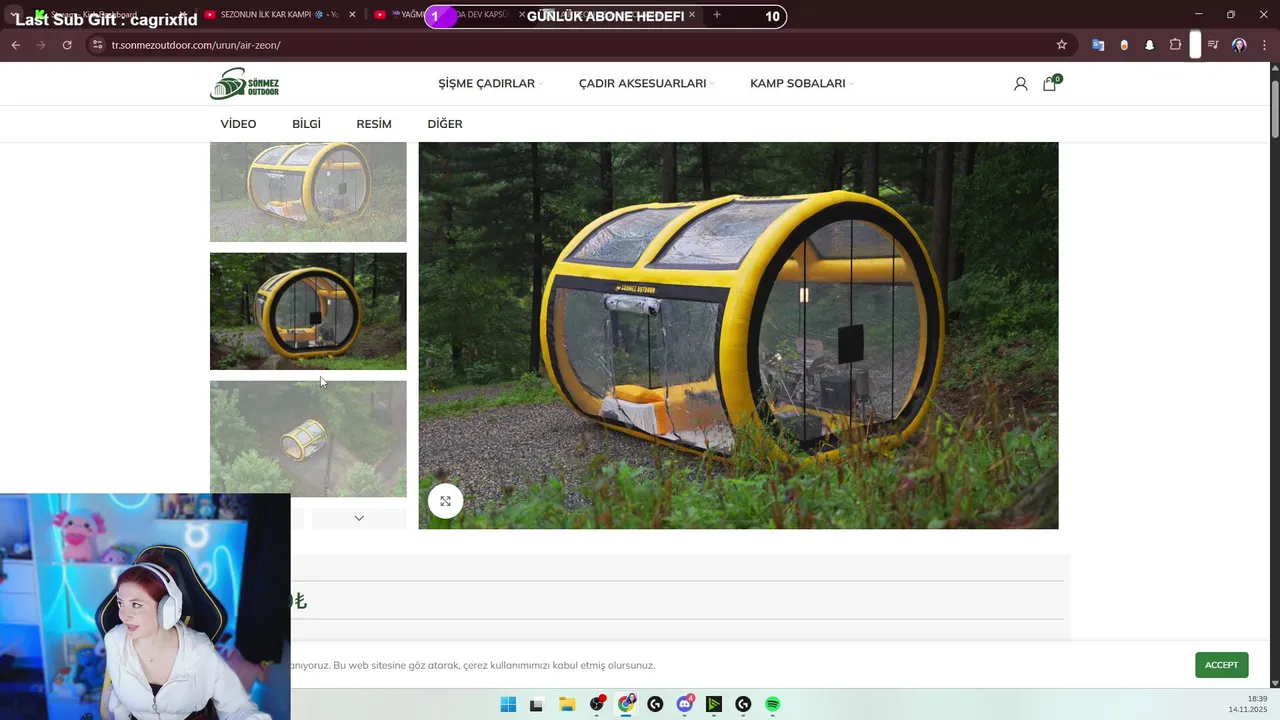Select the forest side-view tent thumbnail
Image resolution: width=1280 pixels, height=720 pixels.
[308, 311]
